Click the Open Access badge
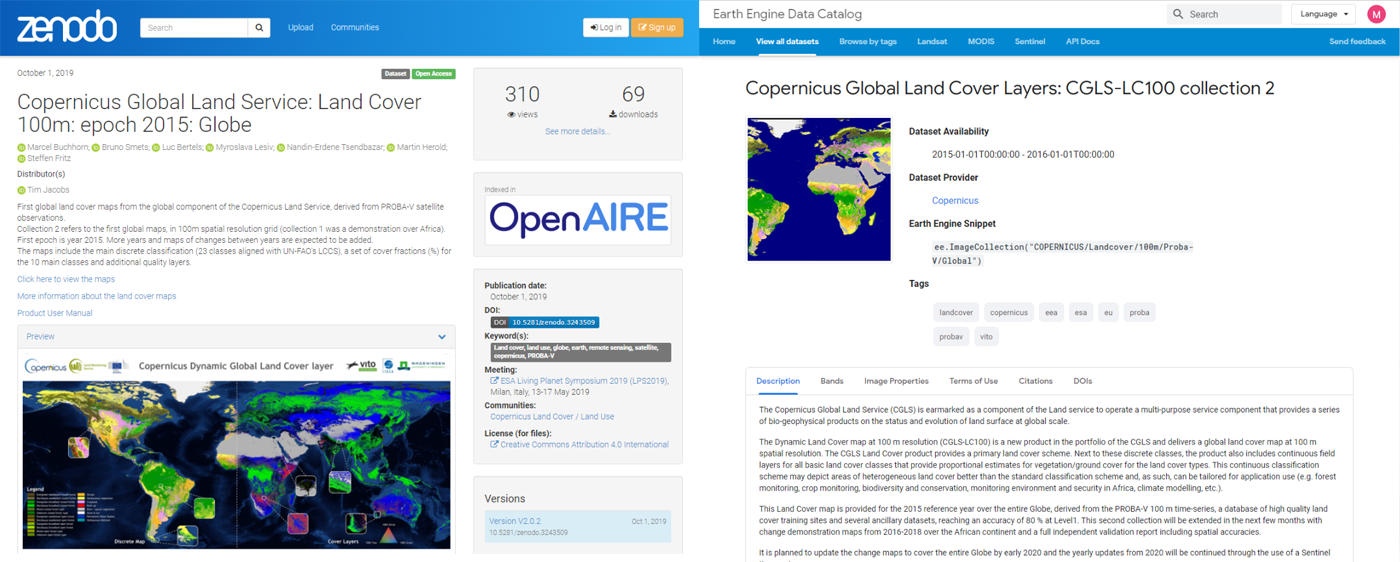Screen dimensions: 1400x562 point(433,74)
